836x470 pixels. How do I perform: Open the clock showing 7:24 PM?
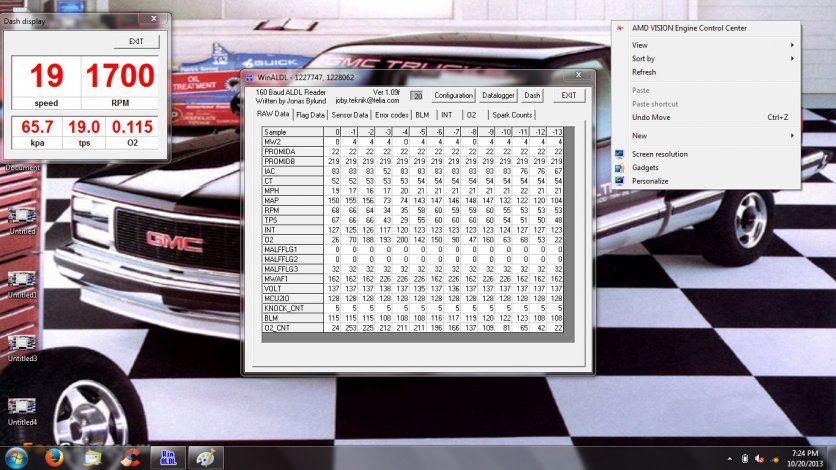point(805,458)
